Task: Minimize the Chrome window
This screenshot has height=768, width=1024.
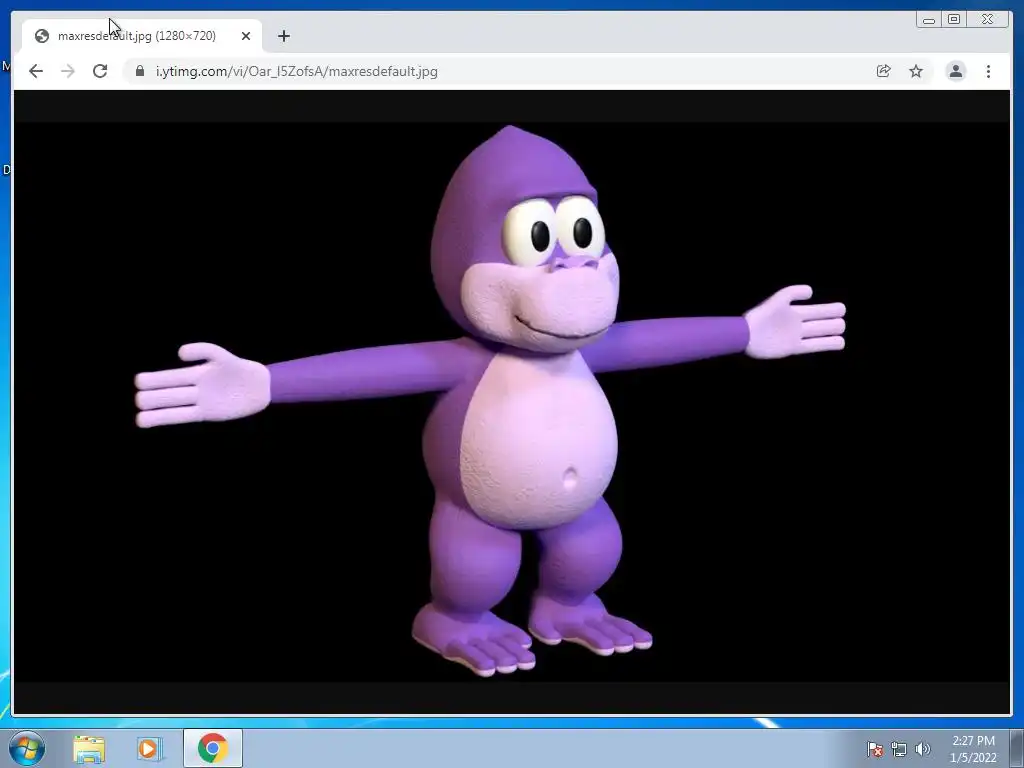Action: [929, 20]
